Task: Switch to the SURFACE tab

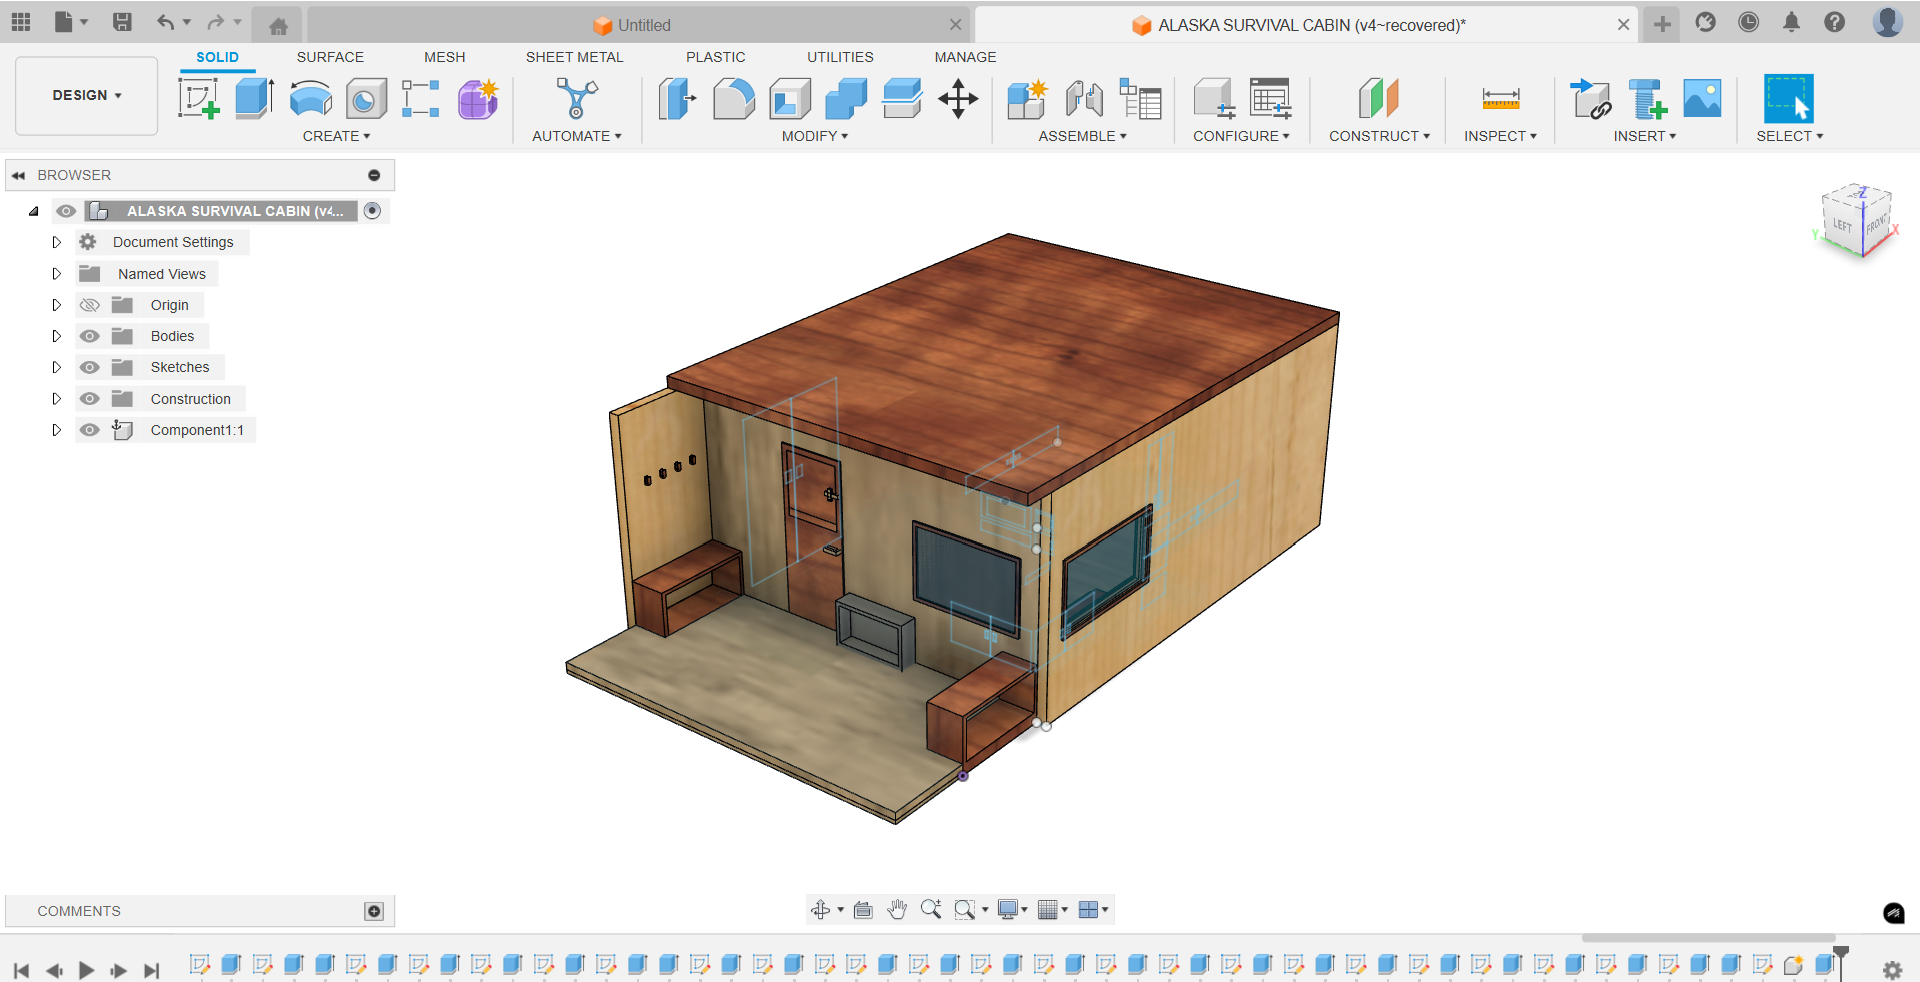Action: (330, 57)
